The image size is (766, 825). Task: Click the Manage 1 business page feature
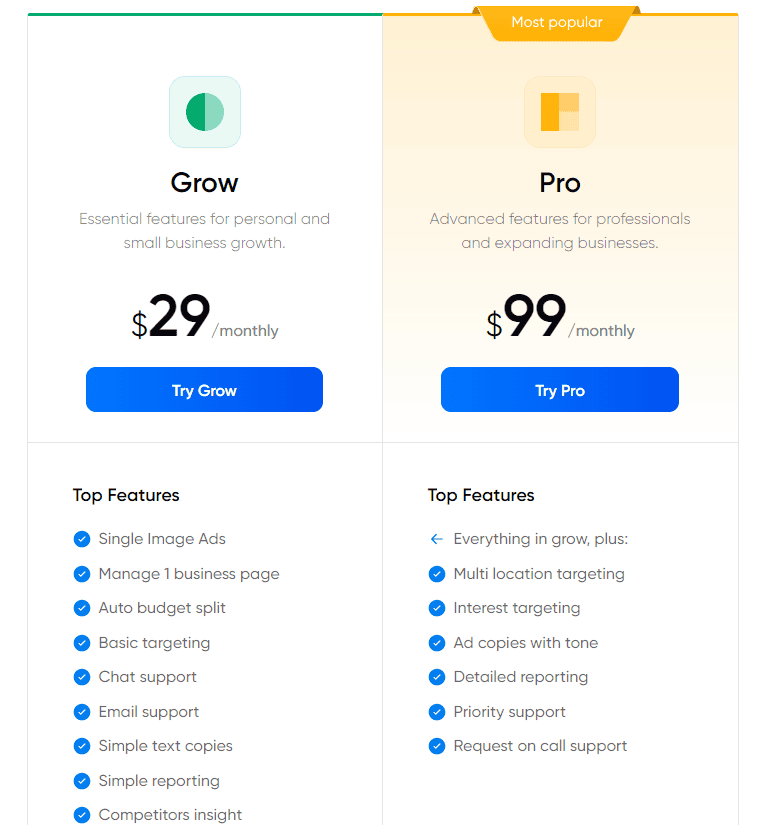click(188, 574)
